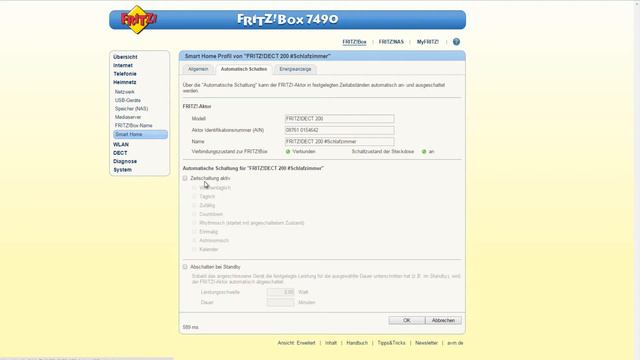Click the FRITZ!NAS top navigation link
The image size is (640, 360).
pos(391,42)
